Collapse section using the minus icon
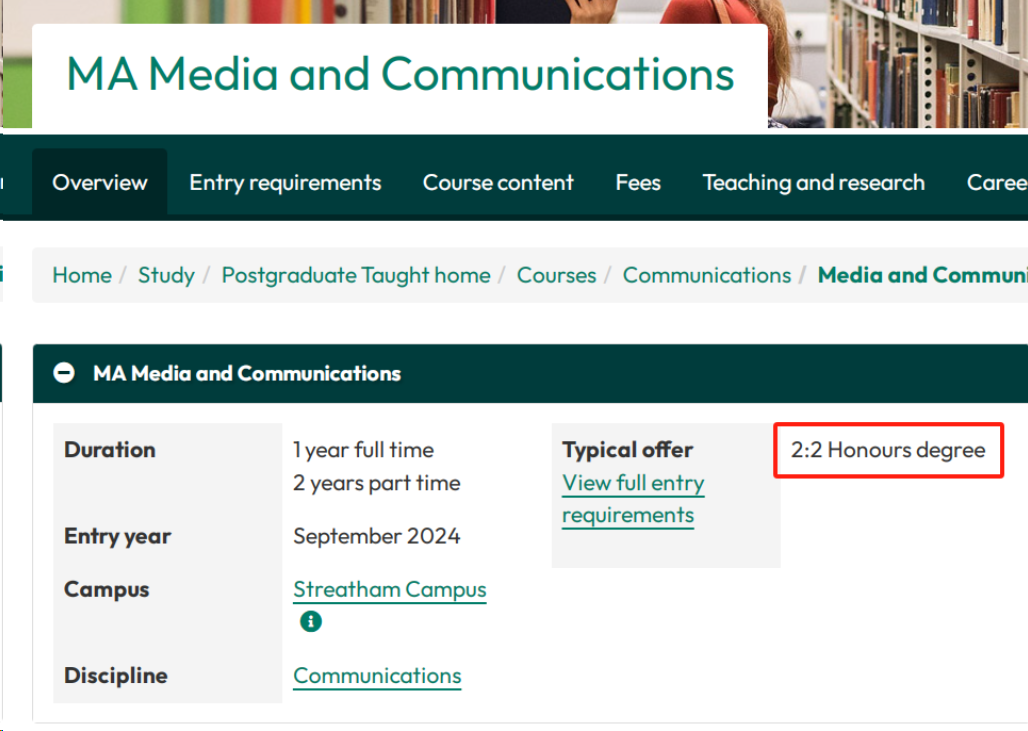Image resolution: width=1028 pixels, height=731 pixels. pos(64,374)
